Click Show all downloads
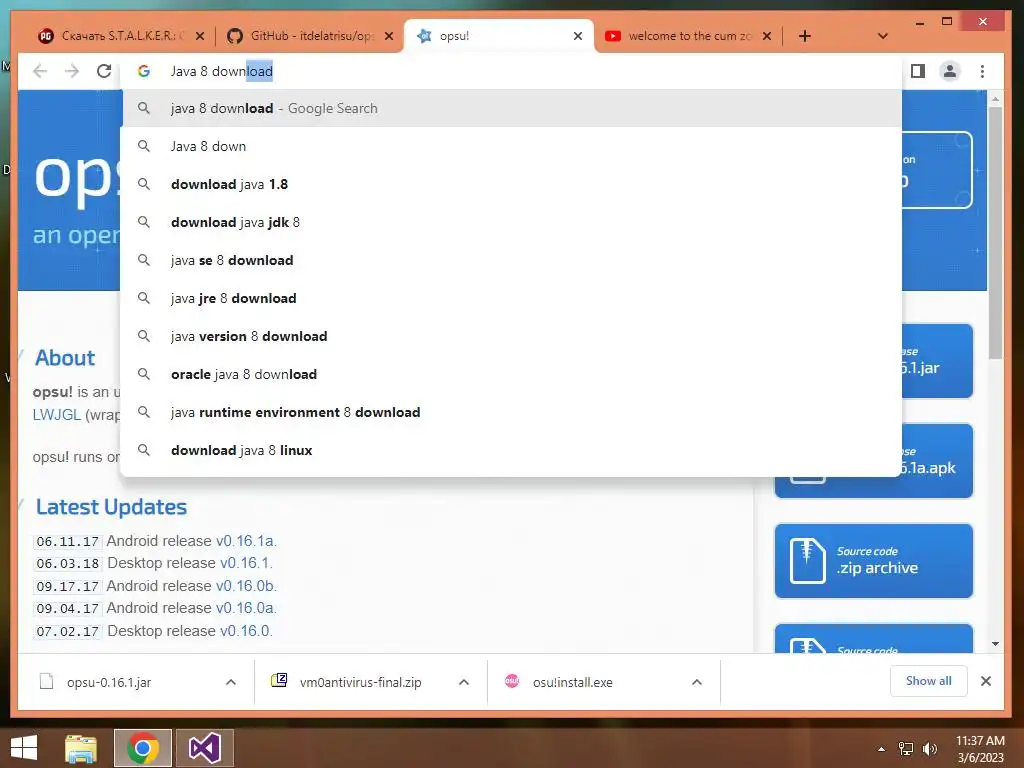The height and width of the screenshot is (768, 1024). click(x=928, y=680)
